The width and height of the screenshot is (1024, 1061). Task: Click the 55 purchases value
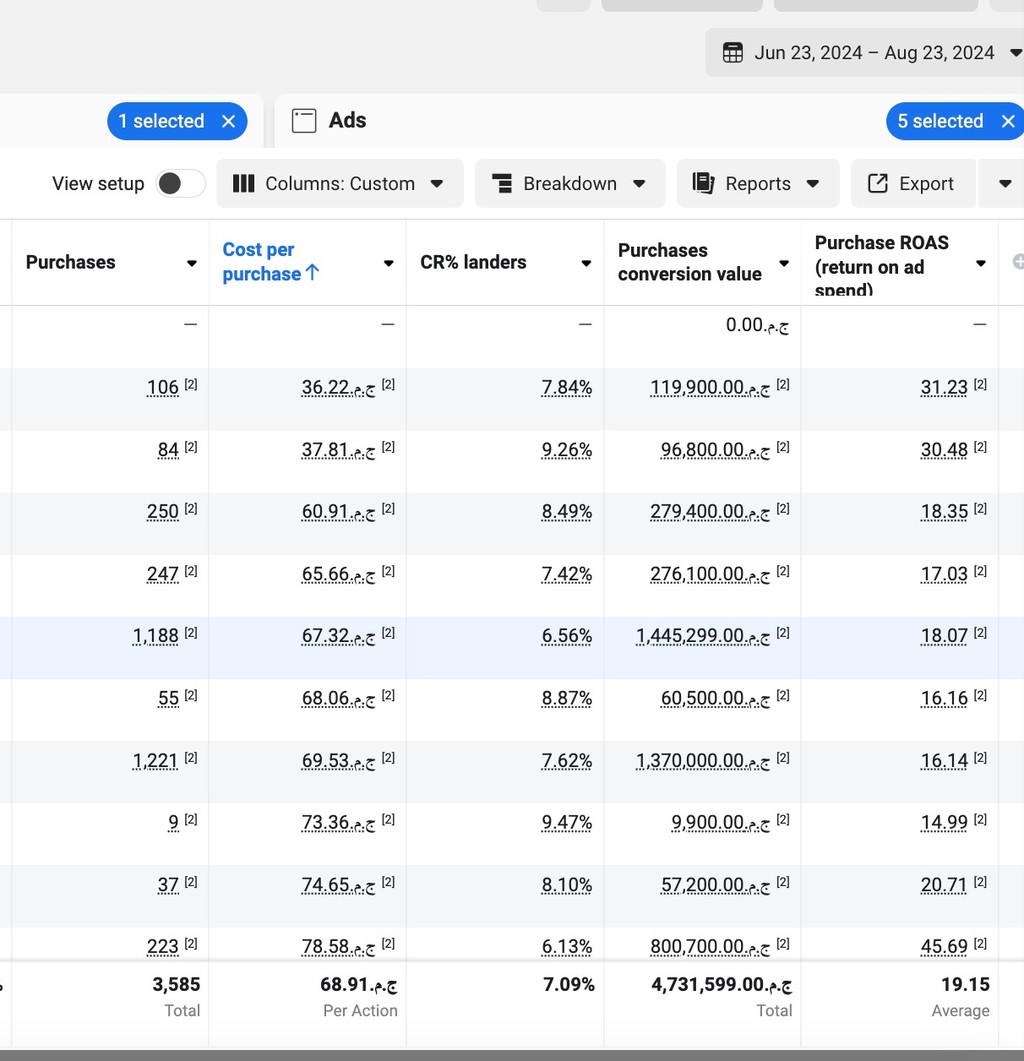click(168, 698)
